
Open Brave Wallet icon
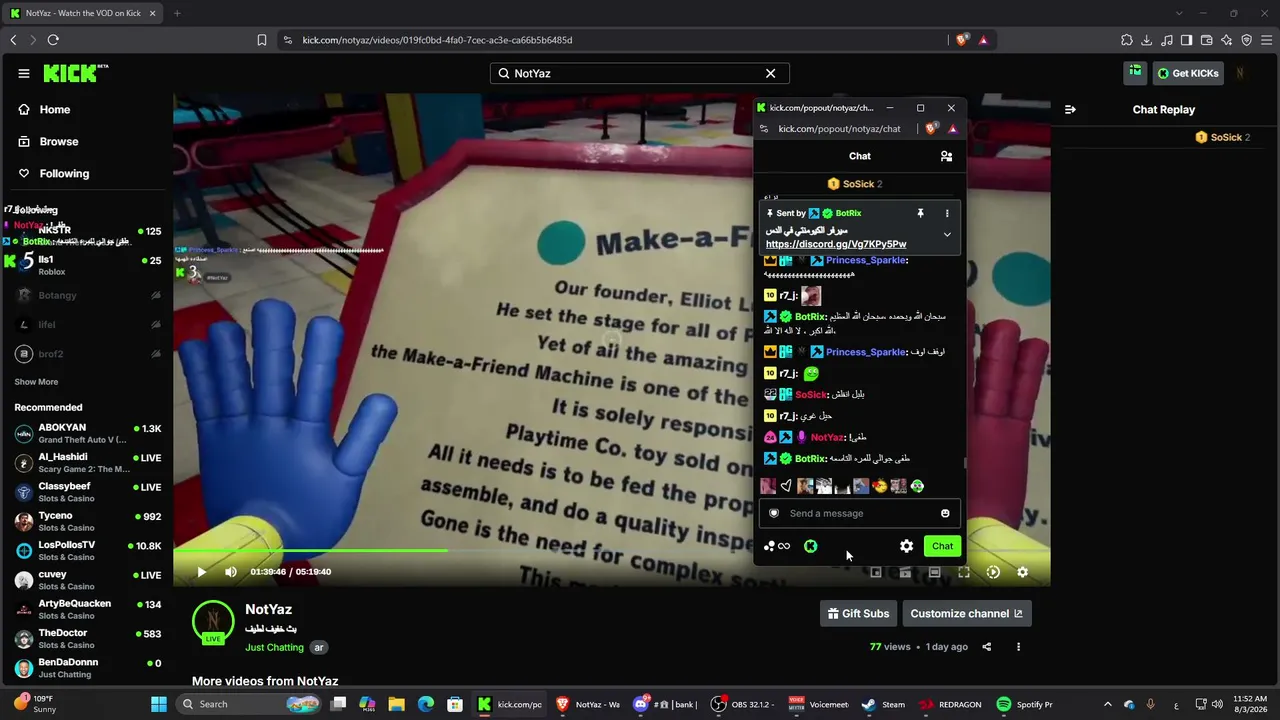pyautogui.click(x=1207, y=40)
